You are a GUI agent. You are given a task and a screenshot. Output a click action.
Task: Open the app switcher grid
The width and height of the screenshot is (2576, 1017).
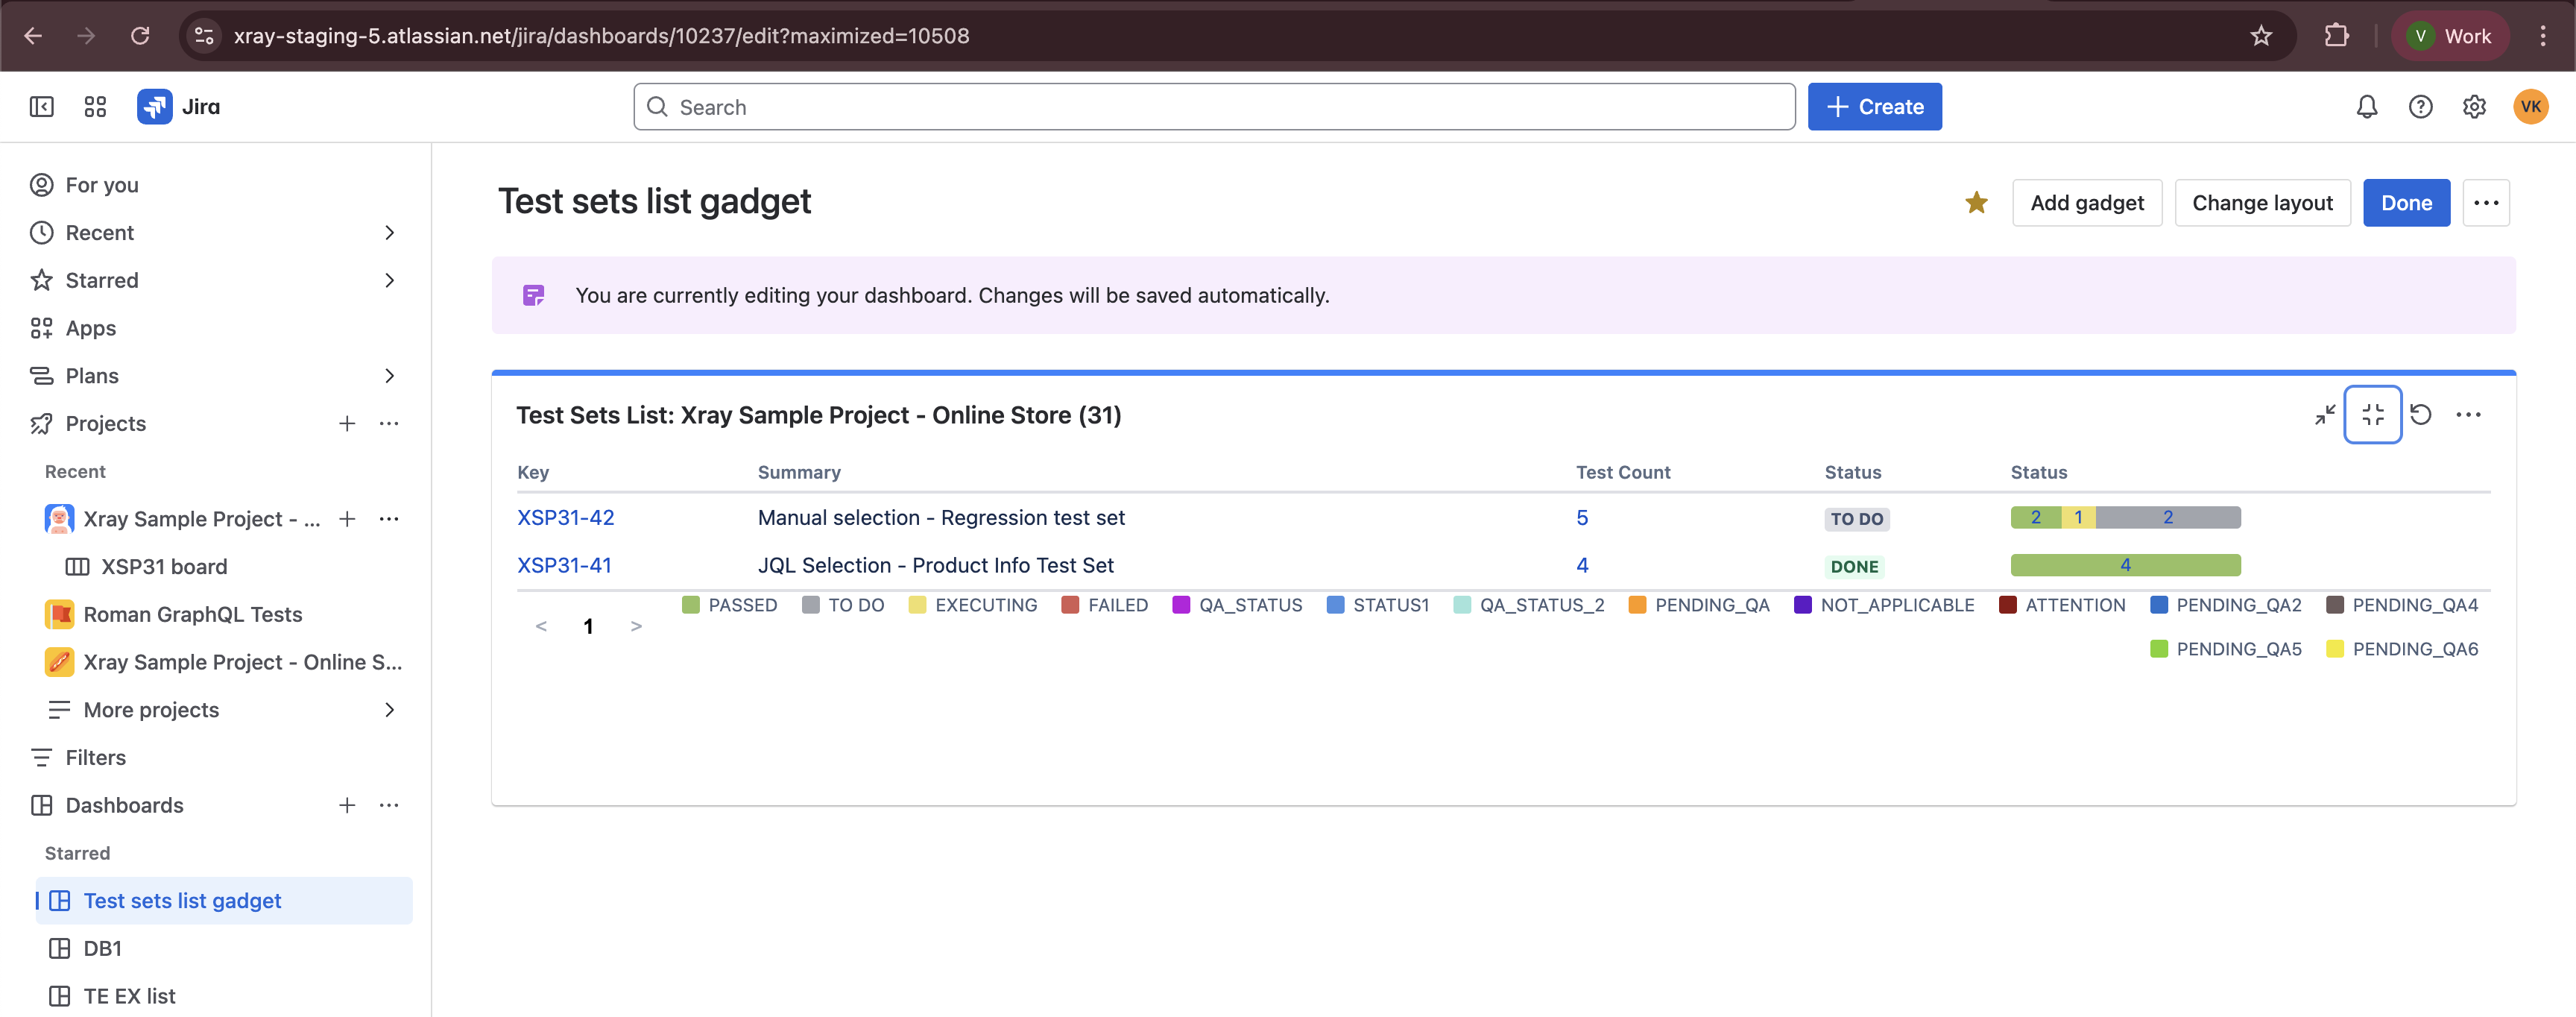95,107
